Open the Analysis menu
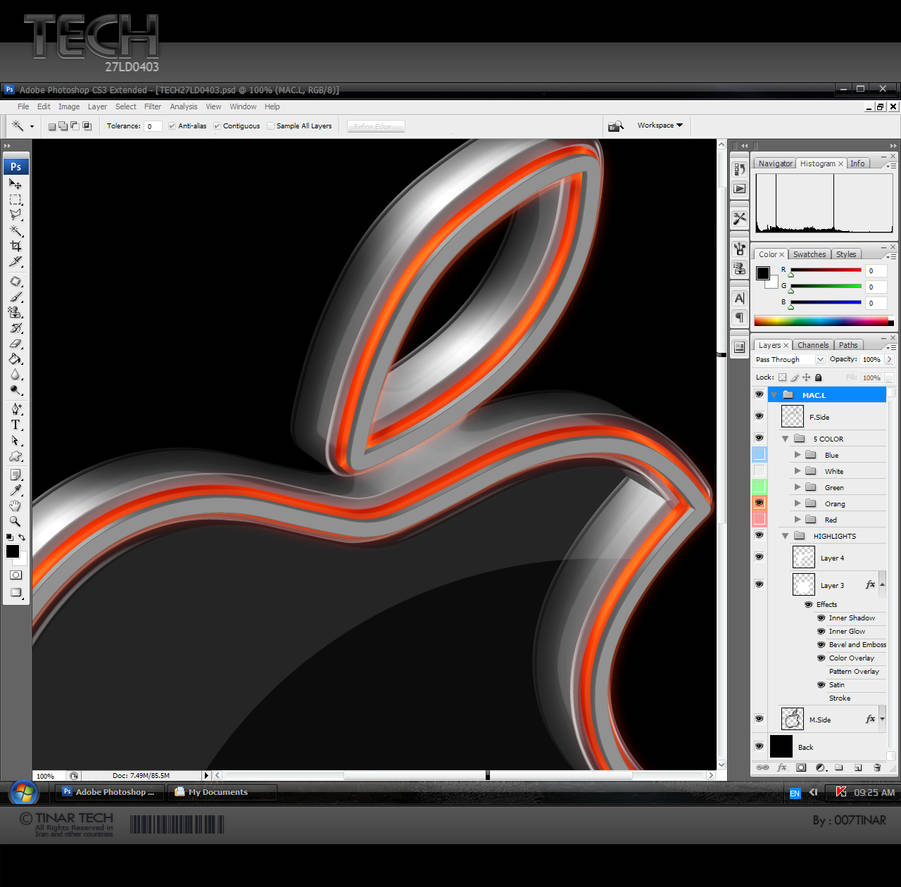This screenshot has width=901, height=887. click(183, 107)
